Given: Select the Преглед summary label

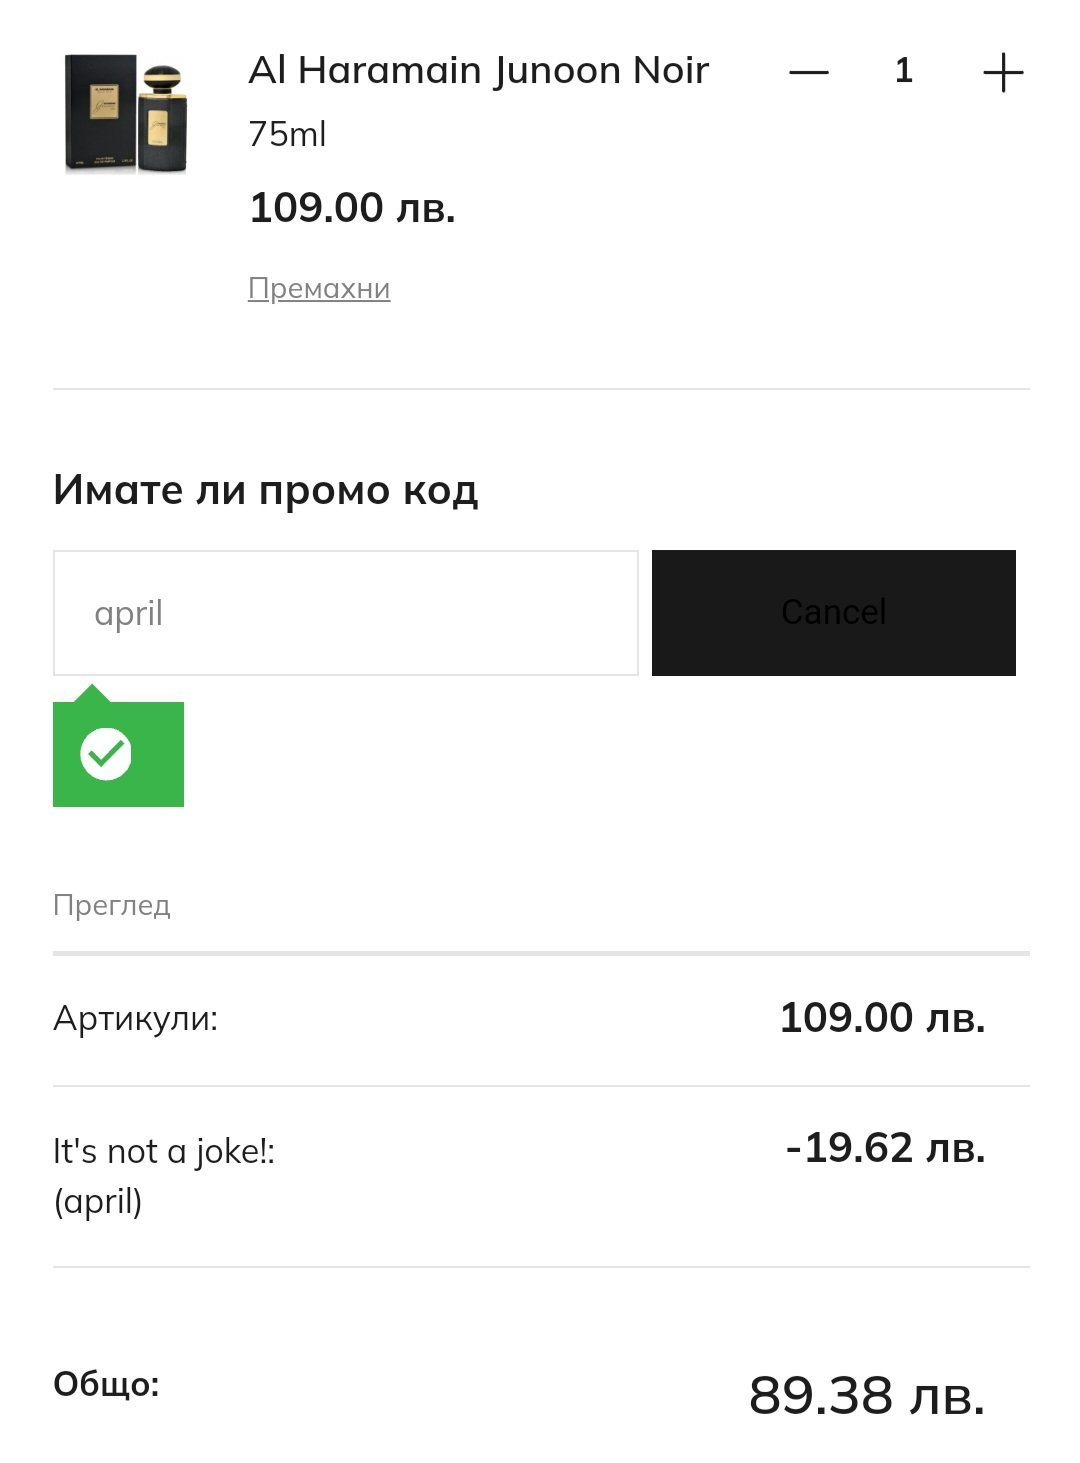Looking at the screenshot, I should [x=112, y=905].
